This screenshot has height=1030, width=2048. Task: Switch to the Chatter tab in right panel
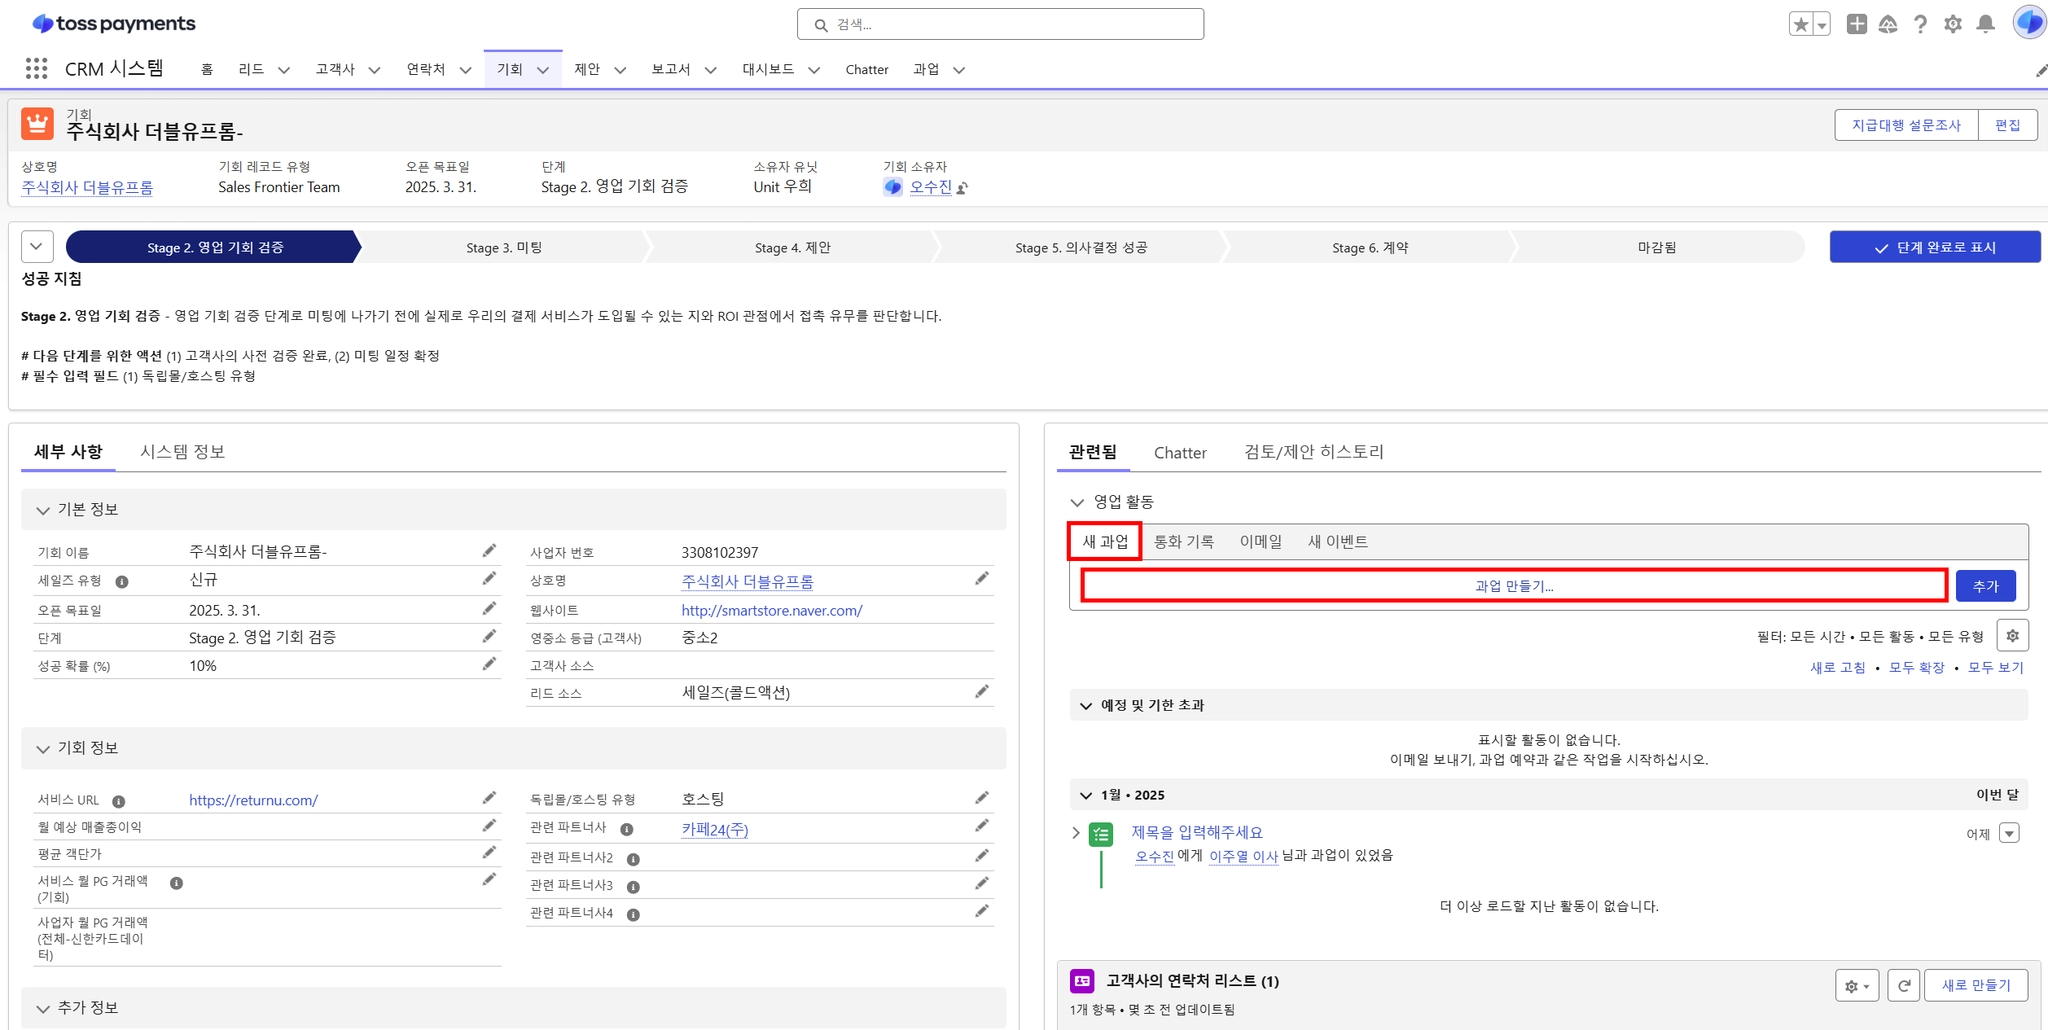[x=1180, y=453]
